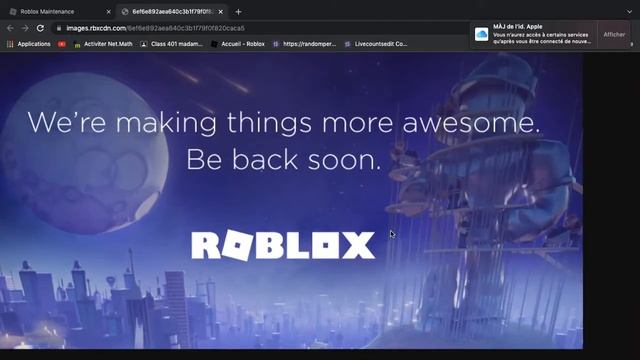Open the YouTube bookmark icon
Image resolution: width=640 pixels, height=360 pixels.
pos(62,44)
